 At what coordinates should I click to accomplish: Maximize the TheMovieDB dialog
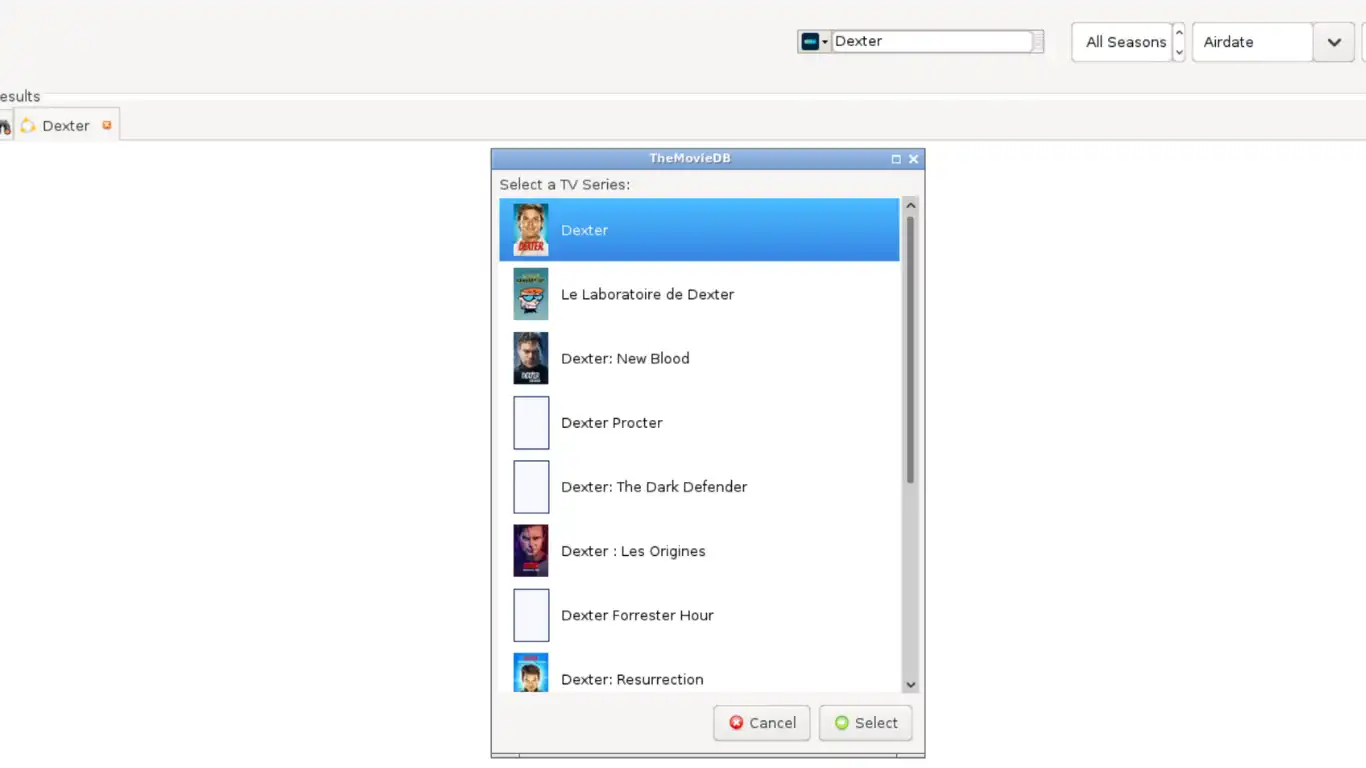pos(896,159)
